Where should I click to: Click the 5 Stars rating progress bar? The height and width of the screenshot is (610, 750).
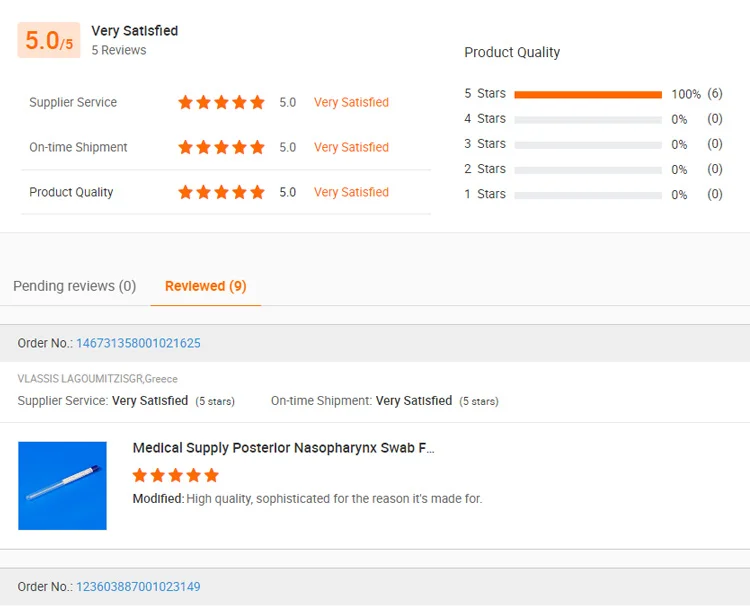[588, 94]
